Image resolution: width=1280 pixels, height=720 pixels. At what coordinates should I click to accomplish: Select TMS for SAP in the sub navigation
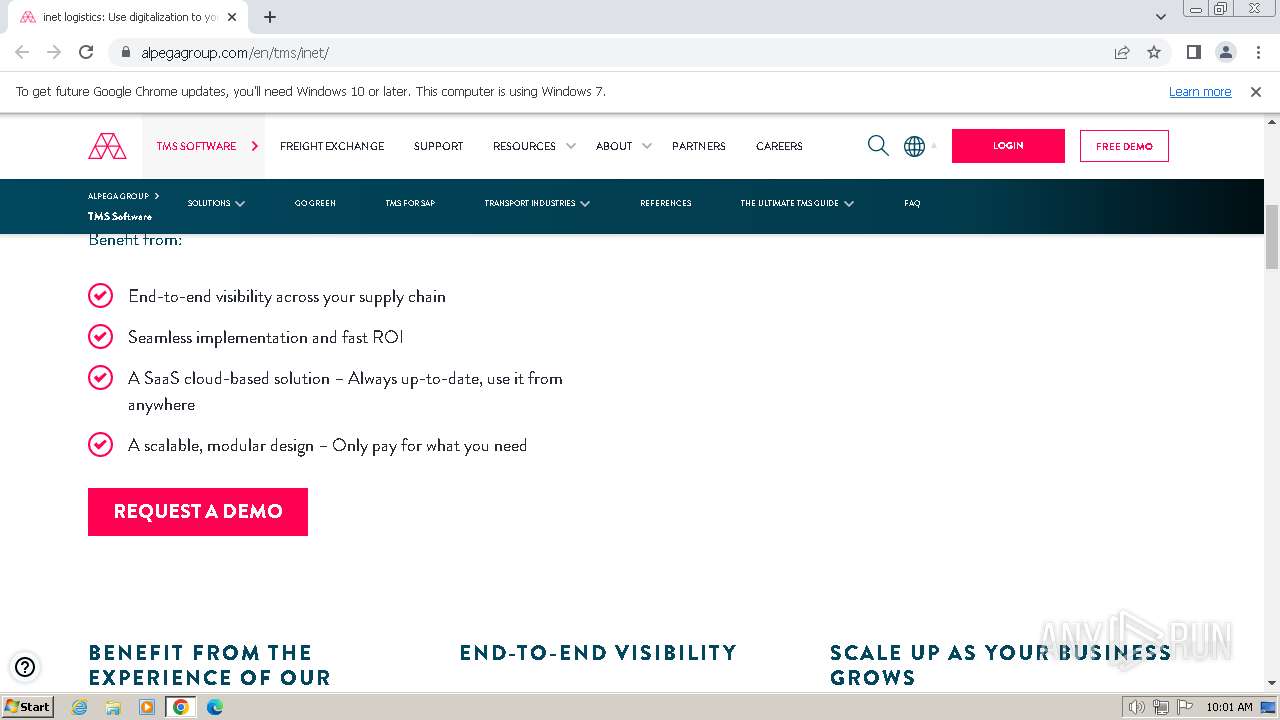coord(410,203)
